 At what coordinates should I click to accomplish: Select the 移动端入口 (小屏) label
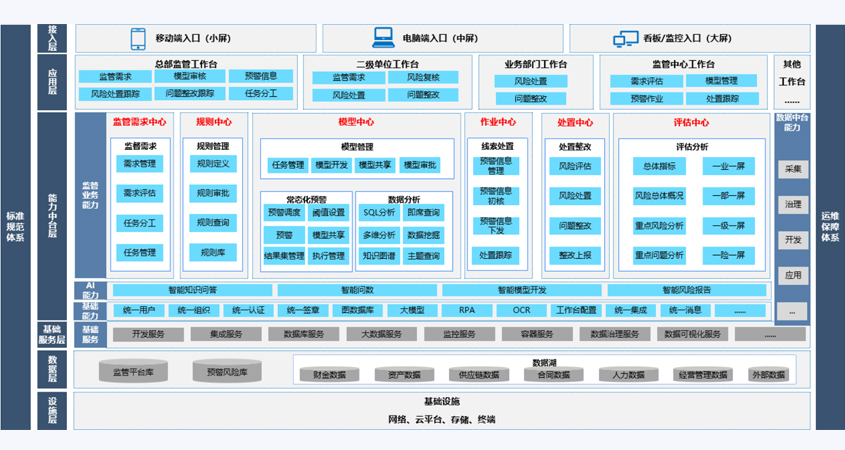193,38
